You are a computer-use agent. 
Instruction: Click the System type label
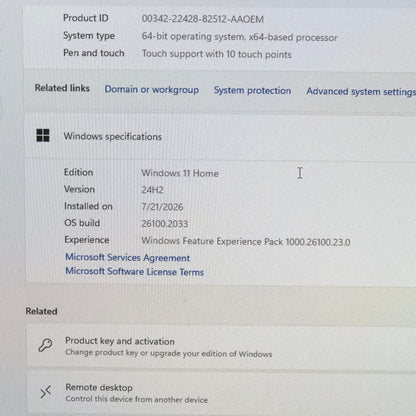pyautogui.click(x=89, y=35)
